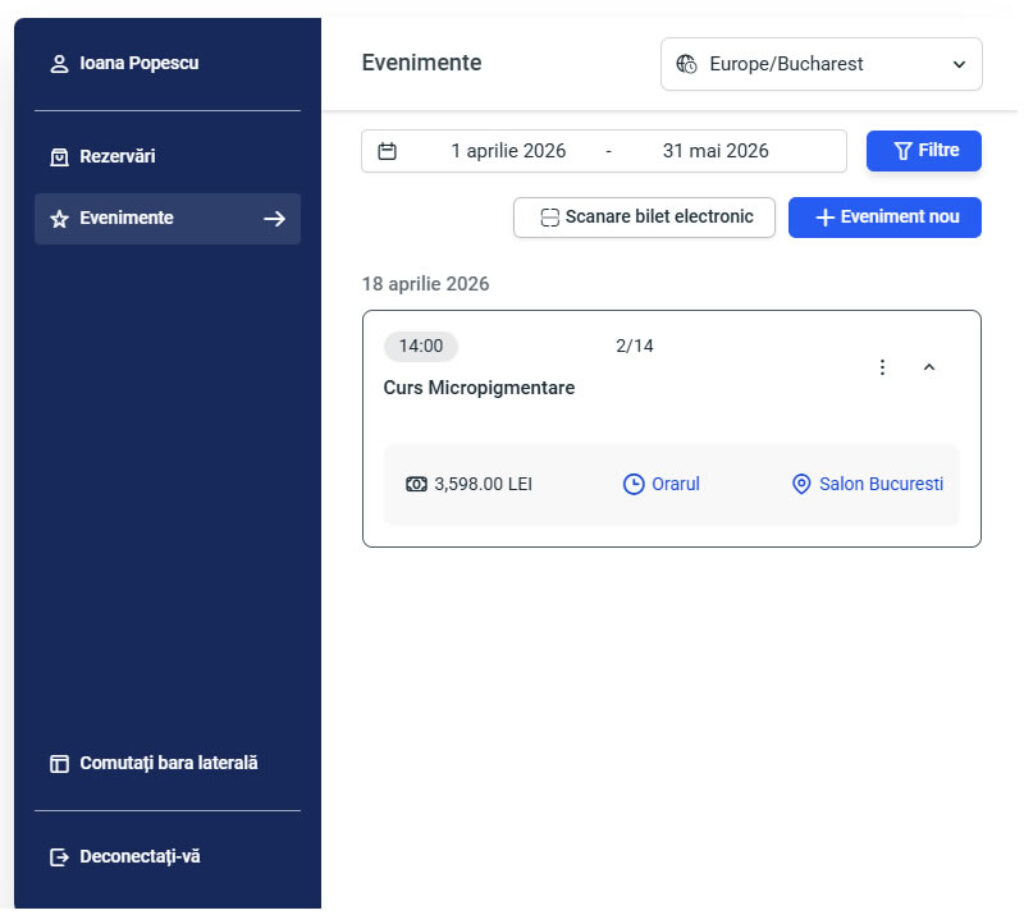The width and height of the screenshot is (1024, 915).
Task: Click the location pin icon for Salon Bucuresti
Action: (801, 483)
